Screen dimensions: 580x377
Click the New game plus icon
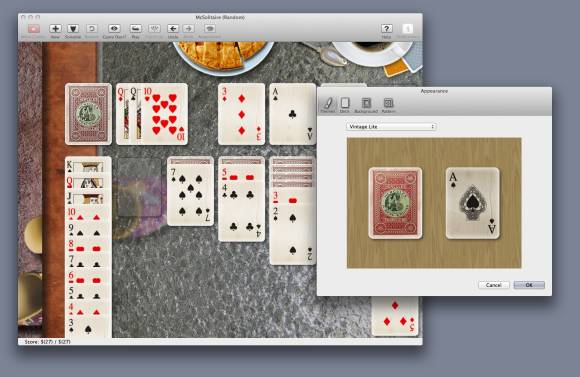coord(55,28)
